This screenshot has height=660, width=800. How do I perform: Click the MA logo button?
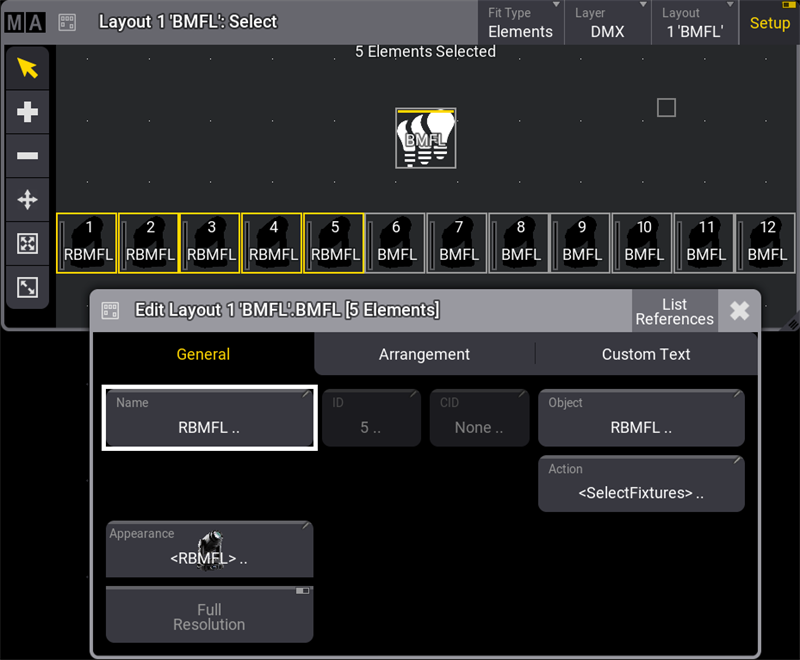24,21
